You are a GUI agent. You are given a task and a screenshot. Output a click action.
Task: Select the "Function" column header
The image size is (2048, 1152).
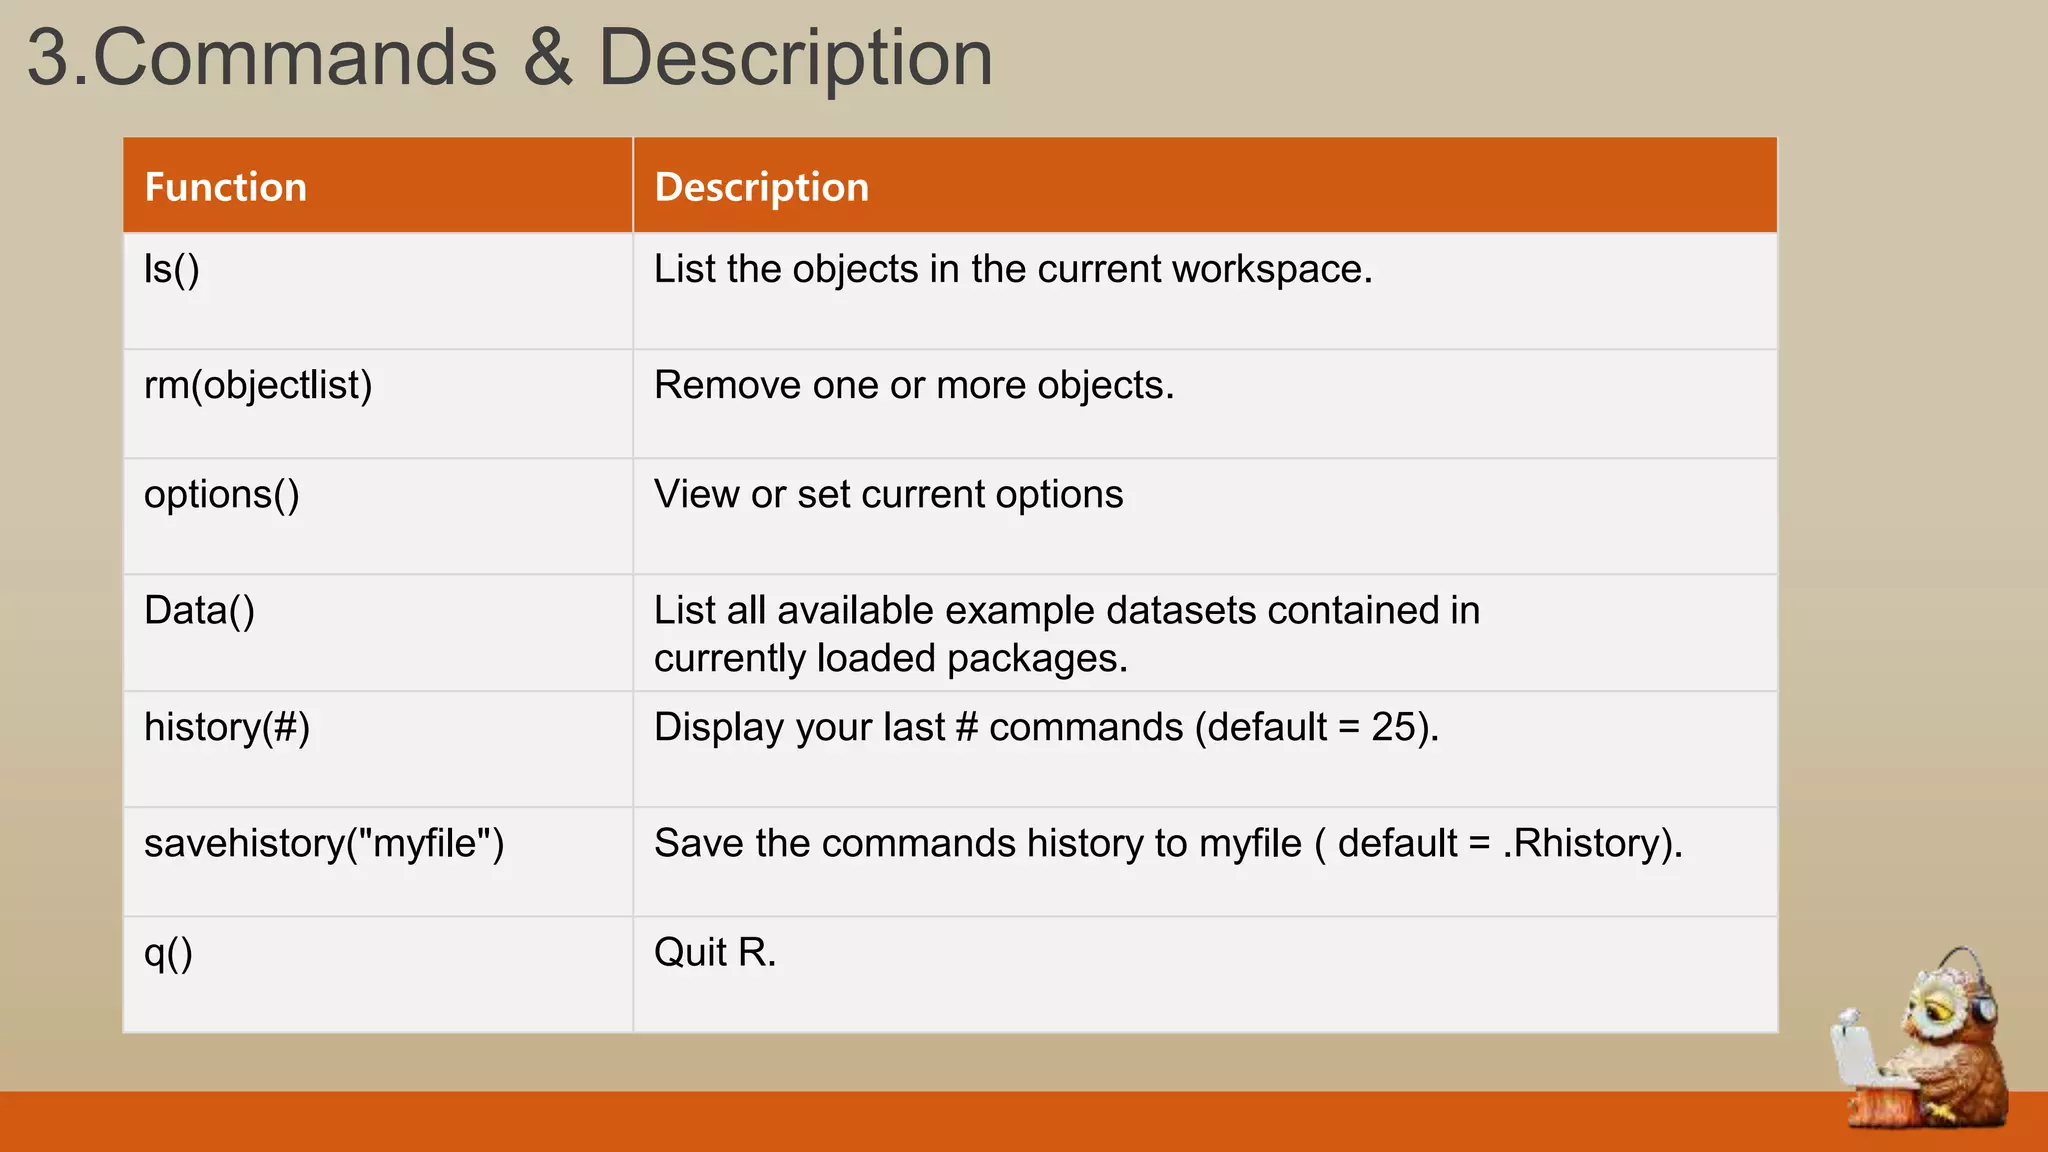point(378,186)
